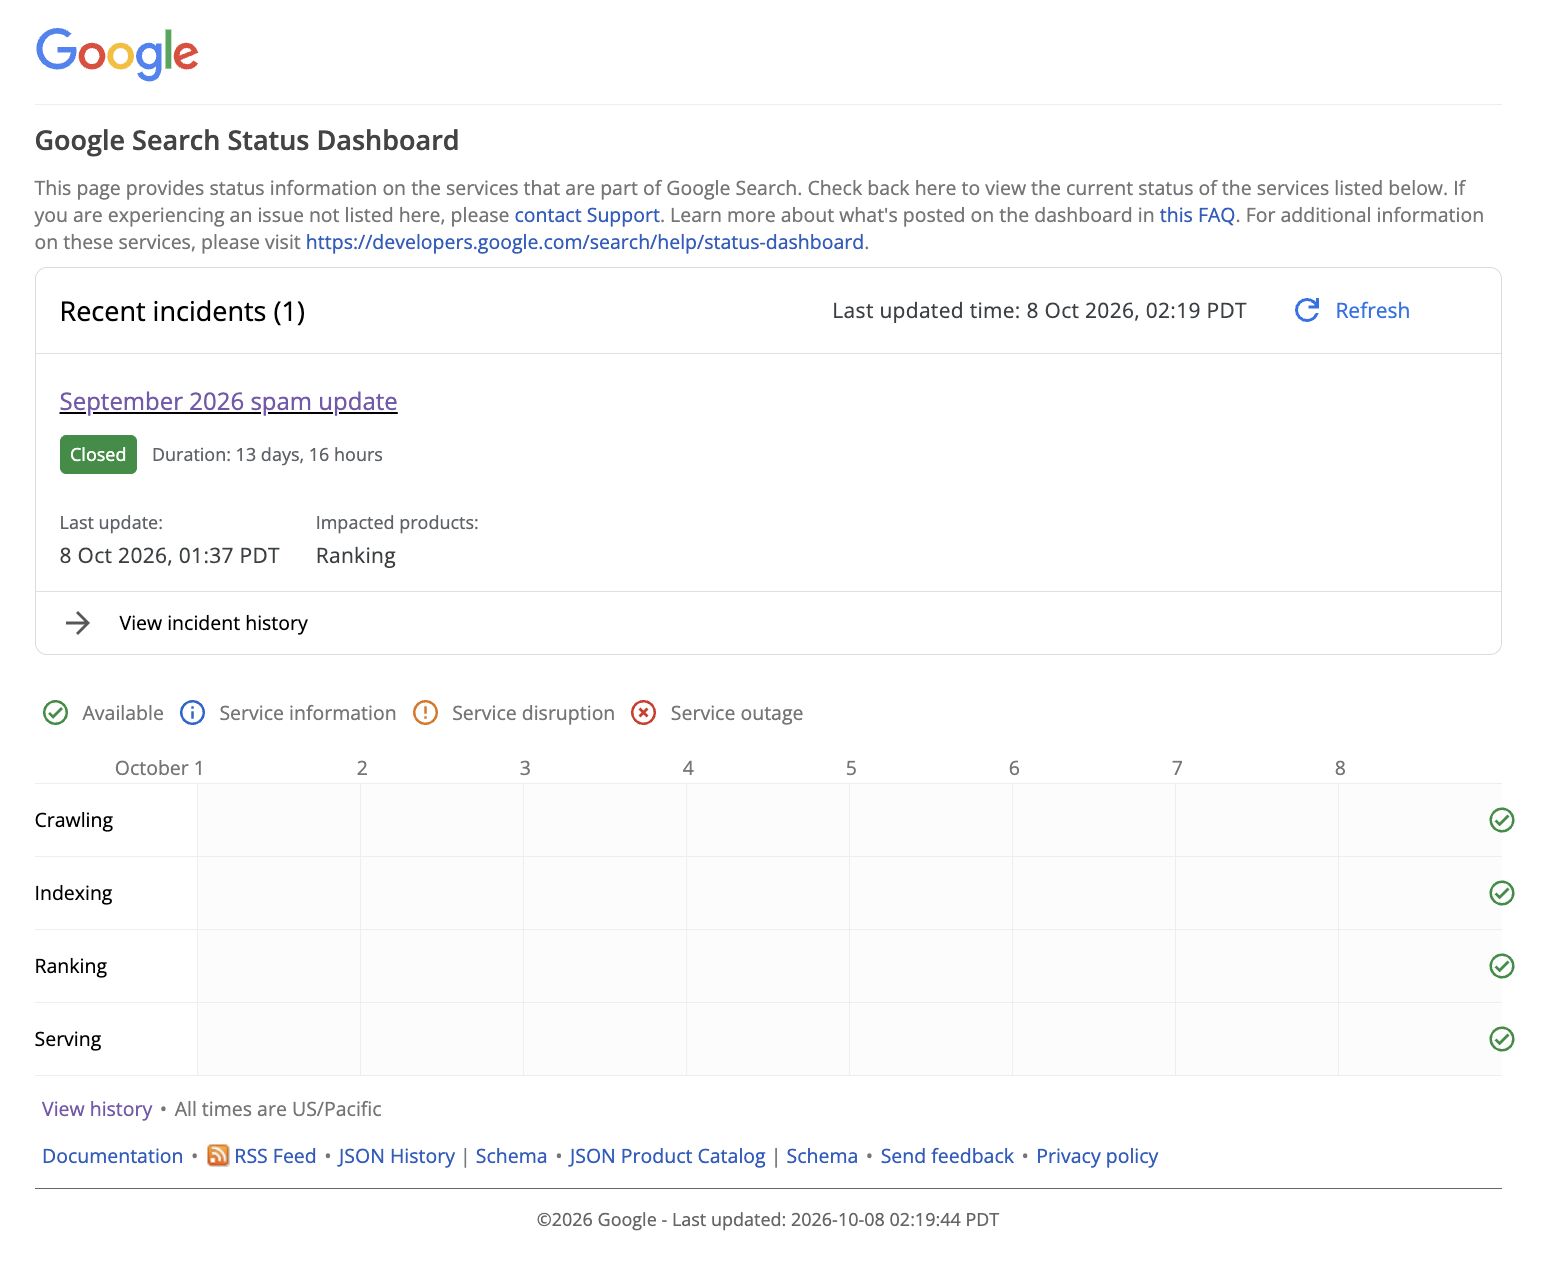This screenshot has height=1268, width=1544.
Task: Click Send feedback link
Action: (947, 1156)
